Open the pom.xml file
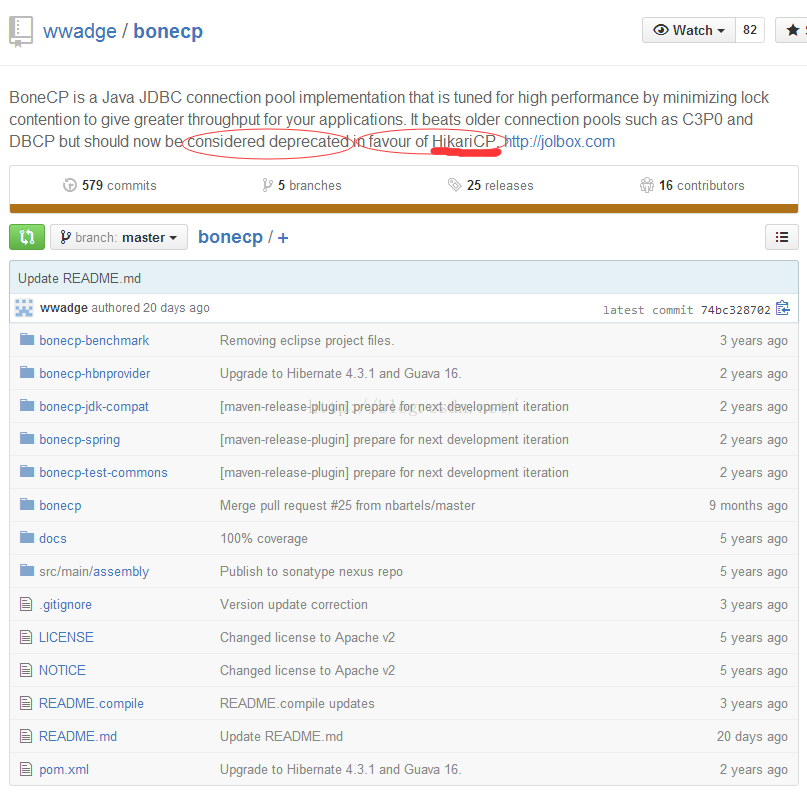 [x=64, y=769]
